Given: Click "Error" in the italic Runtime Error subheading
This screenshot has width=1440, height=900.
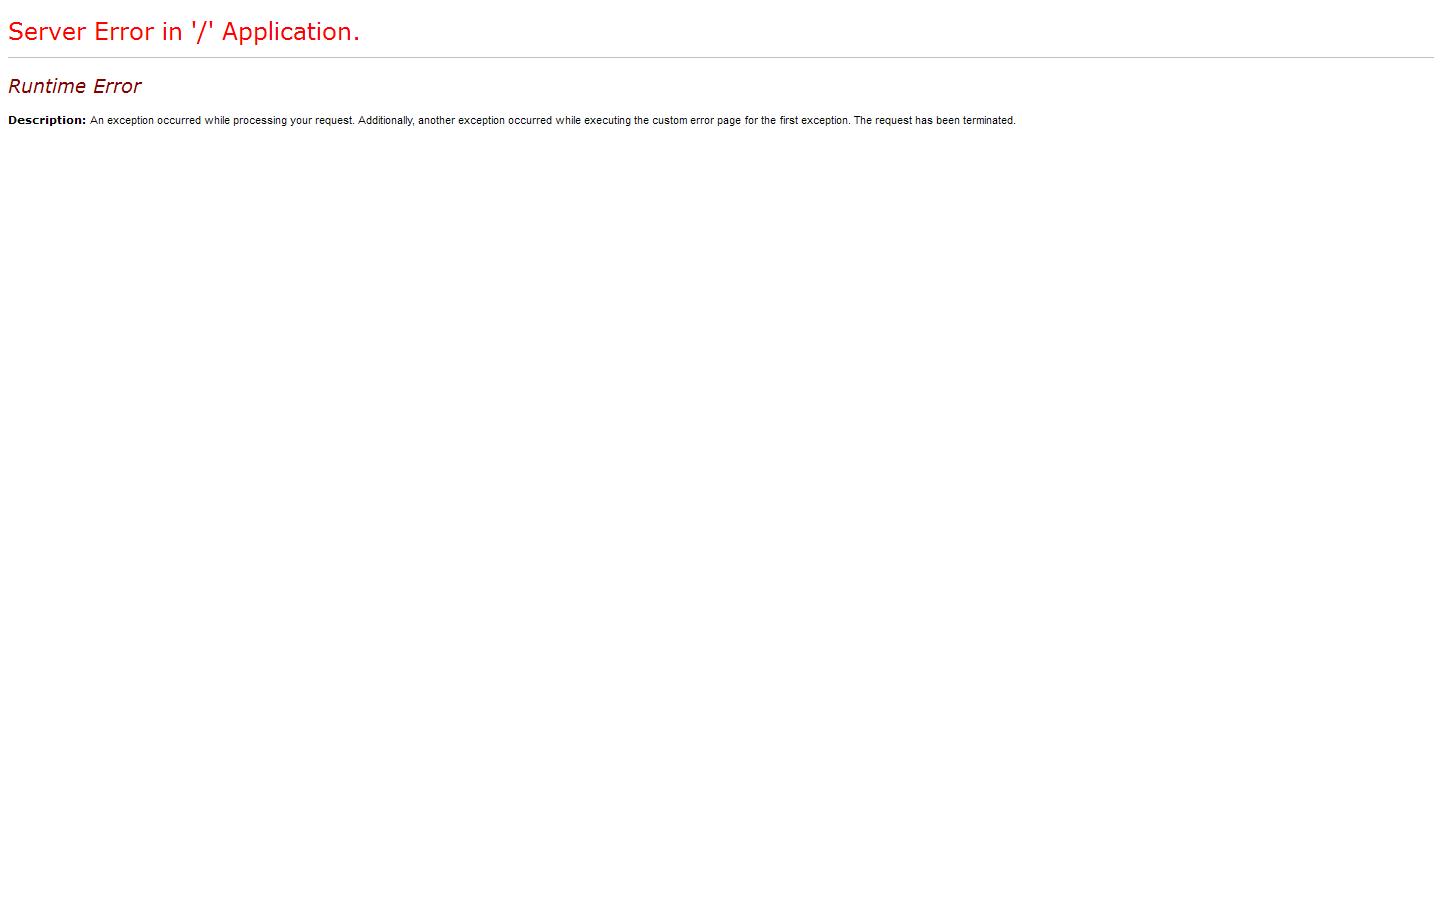Looking at the screenshot, I should [117, 87].
